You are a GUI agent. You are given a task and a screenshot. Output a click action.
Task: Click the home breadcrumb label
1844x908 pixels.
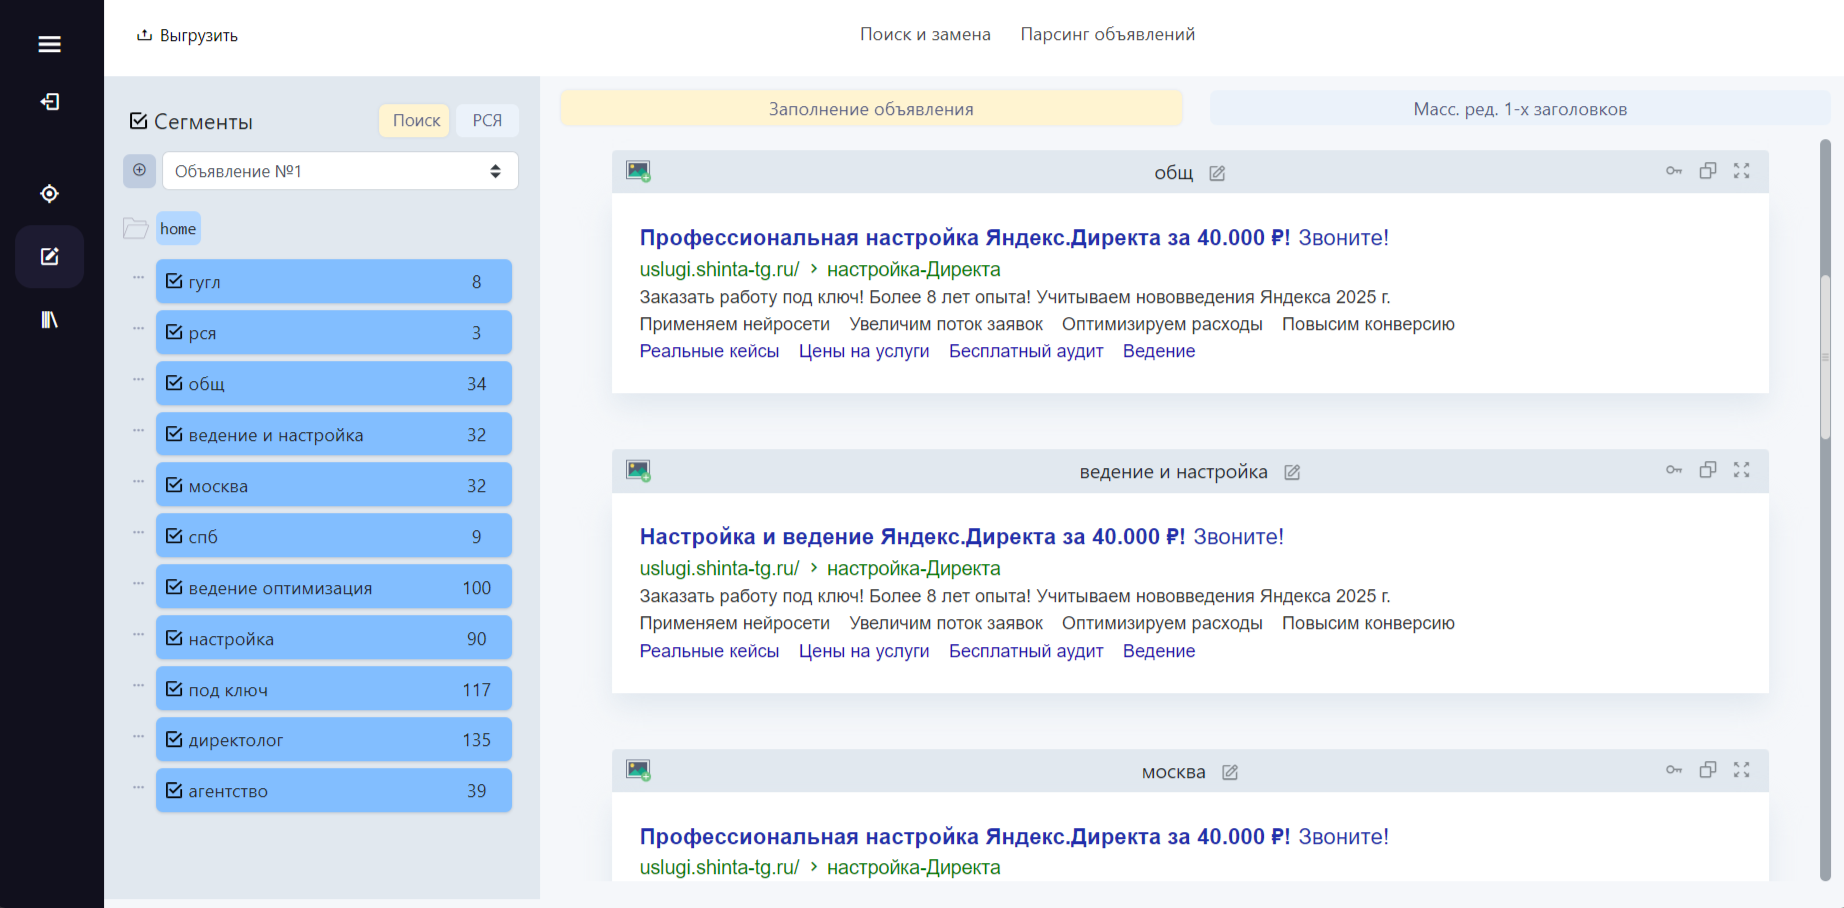[178, 228]
